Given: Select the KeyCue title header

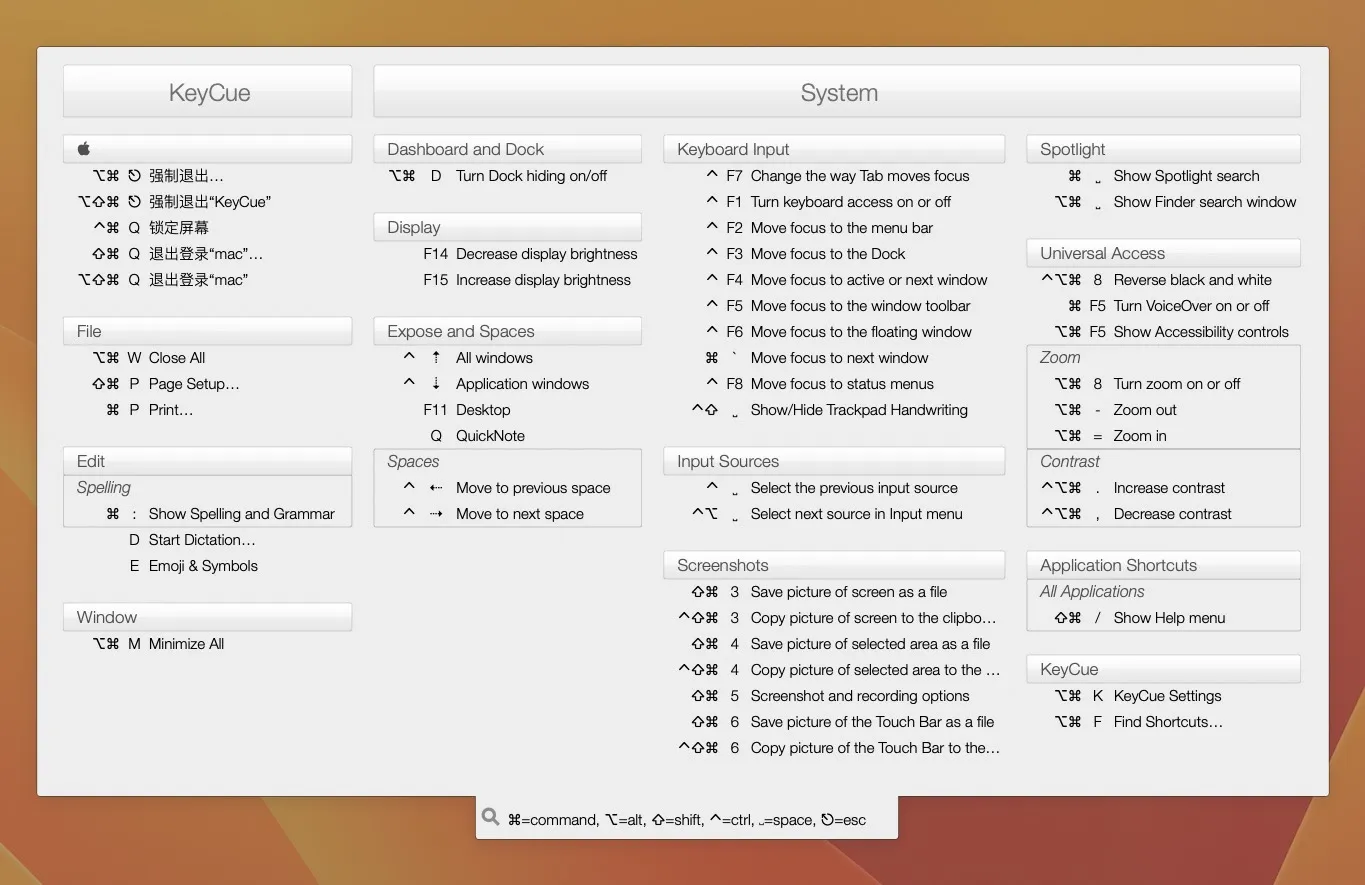Looking at the screenshot, I should 207,92.
